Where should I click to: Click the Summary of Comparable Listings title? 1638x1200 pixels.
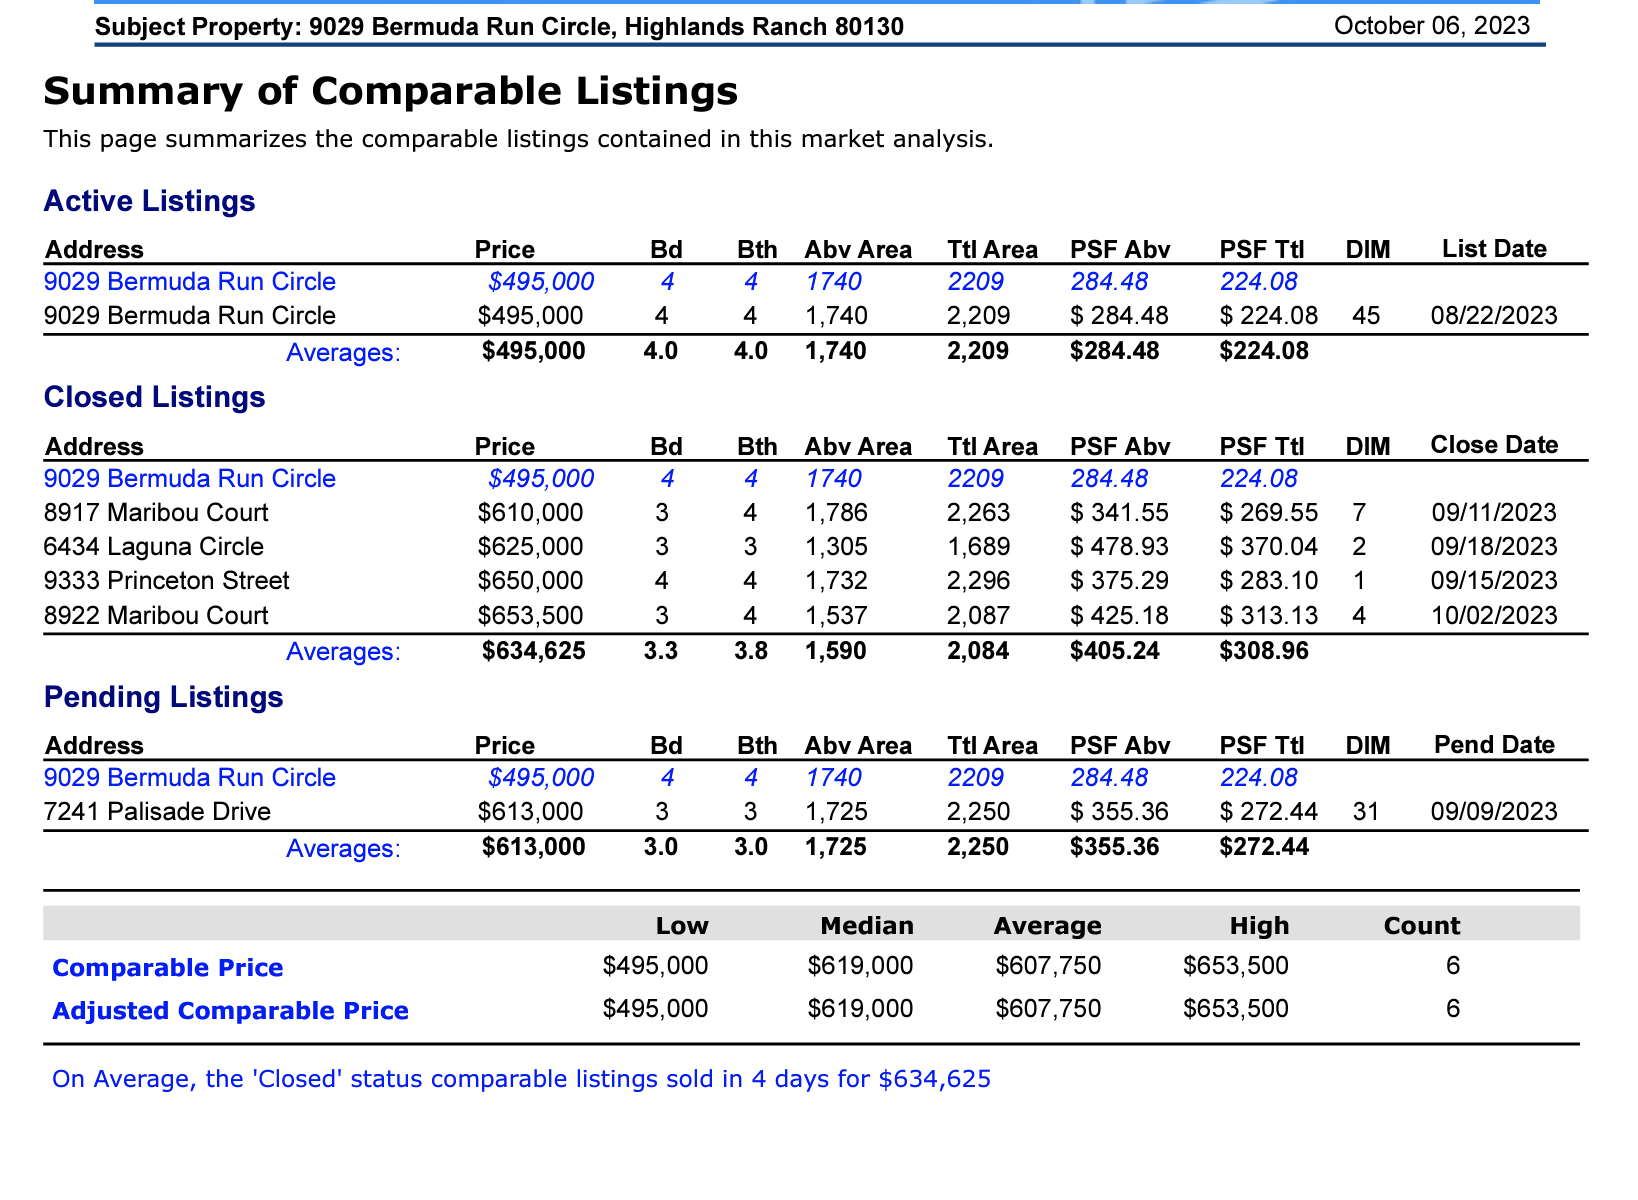click(391, 91)
